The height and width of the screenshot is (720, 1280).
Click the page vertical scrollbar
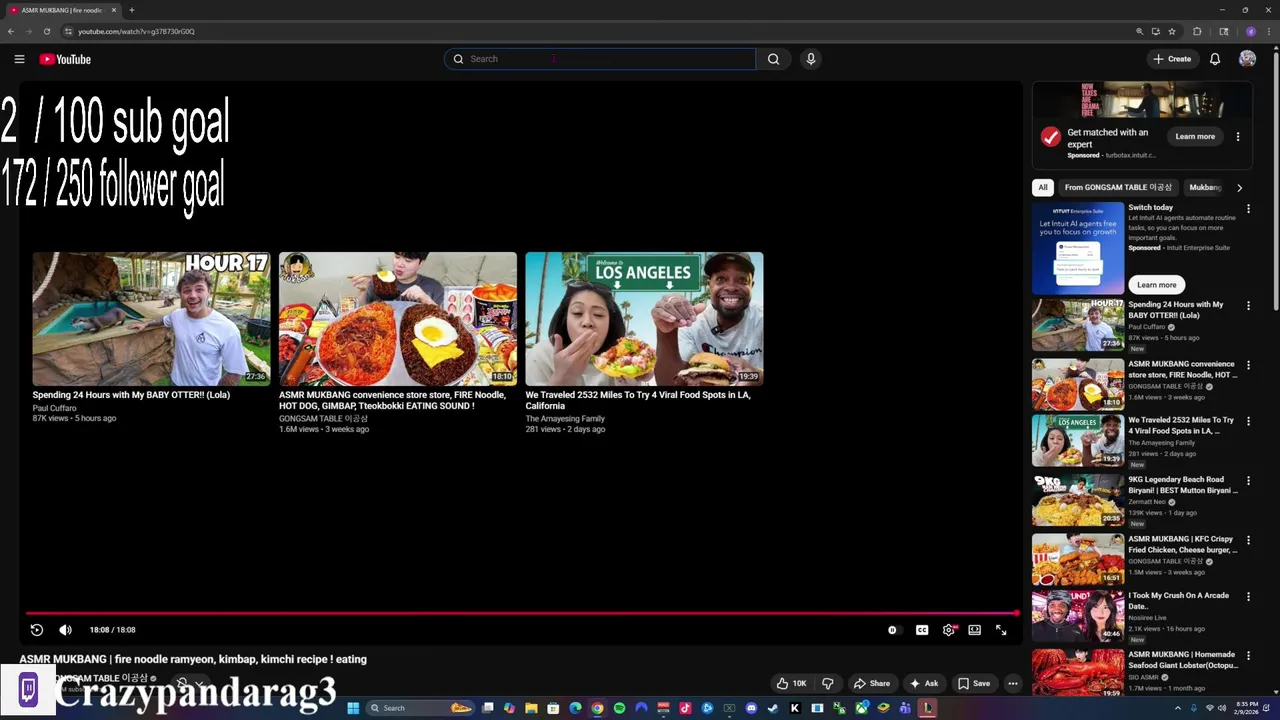pos(1275,180)
